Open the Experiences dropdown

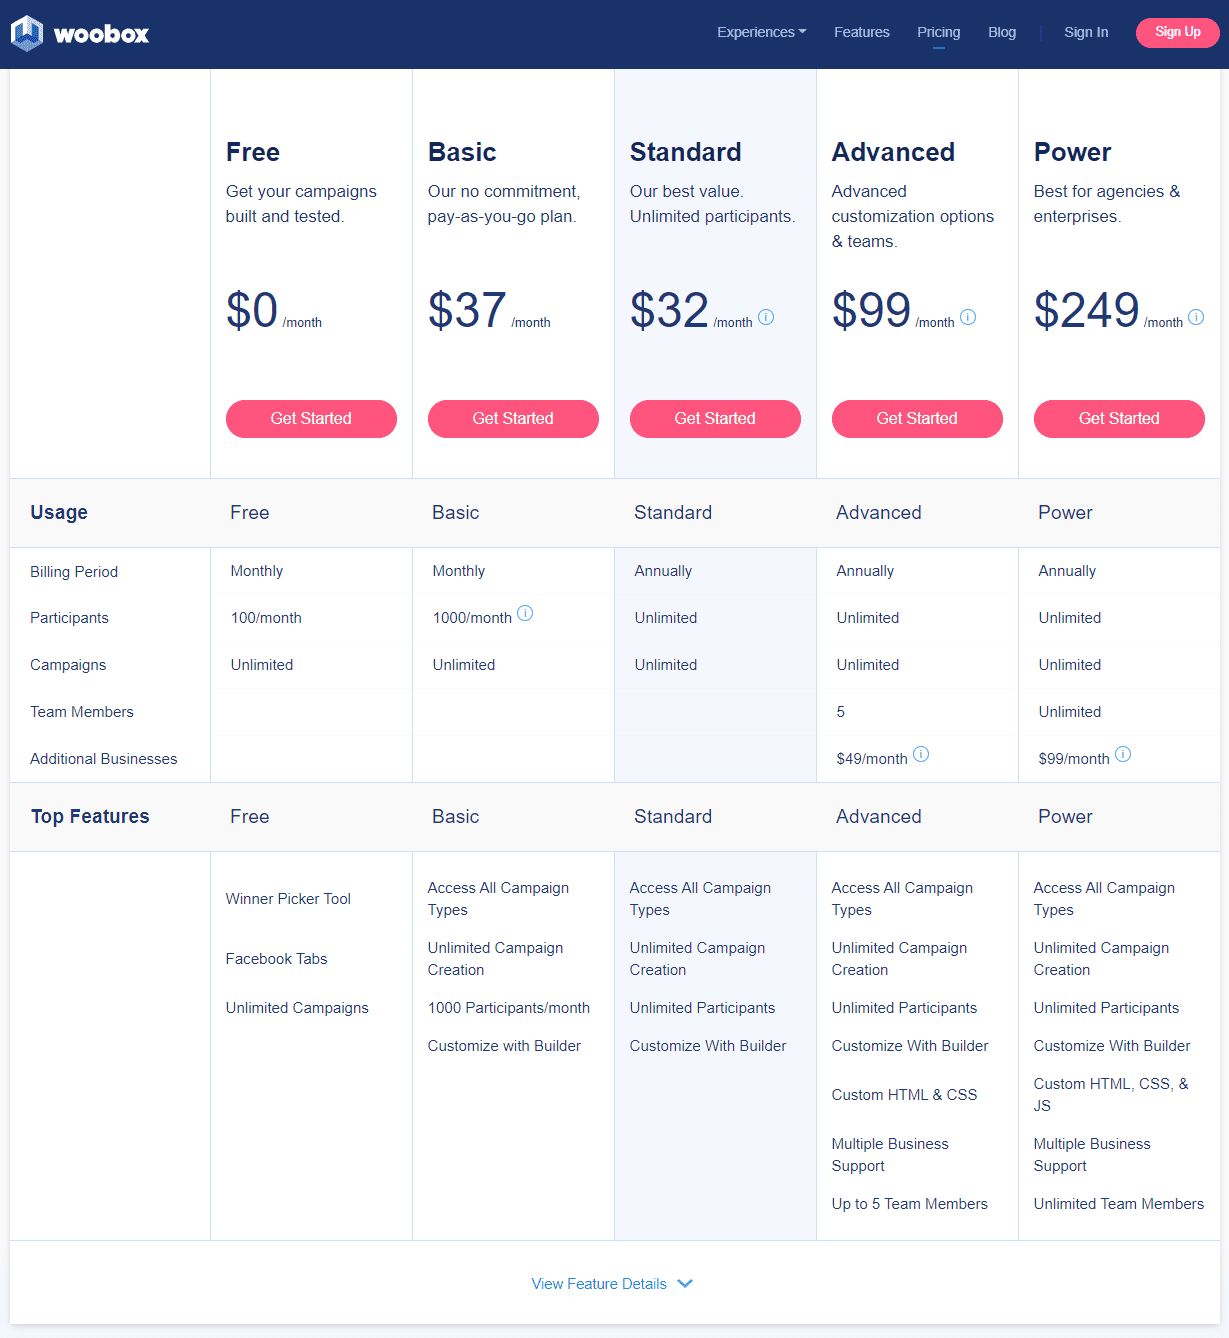pos(761,31)
